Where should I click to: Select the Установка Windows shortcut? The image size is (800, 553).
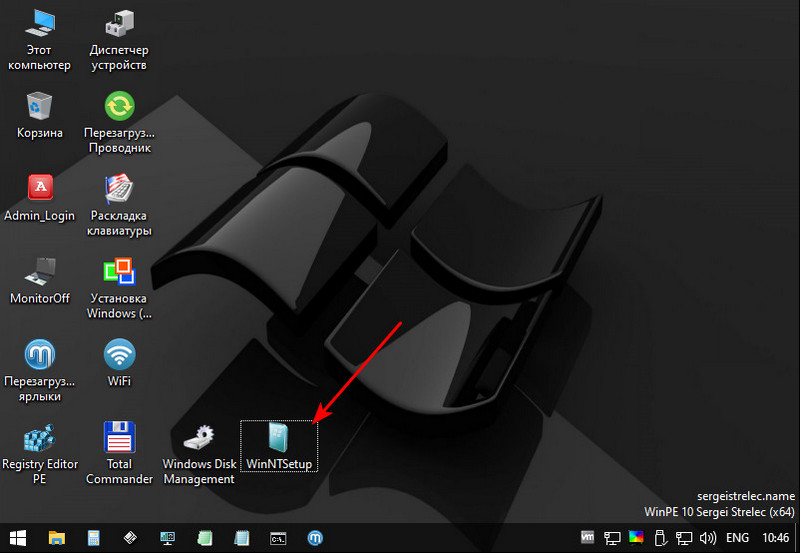coord(119,288)
